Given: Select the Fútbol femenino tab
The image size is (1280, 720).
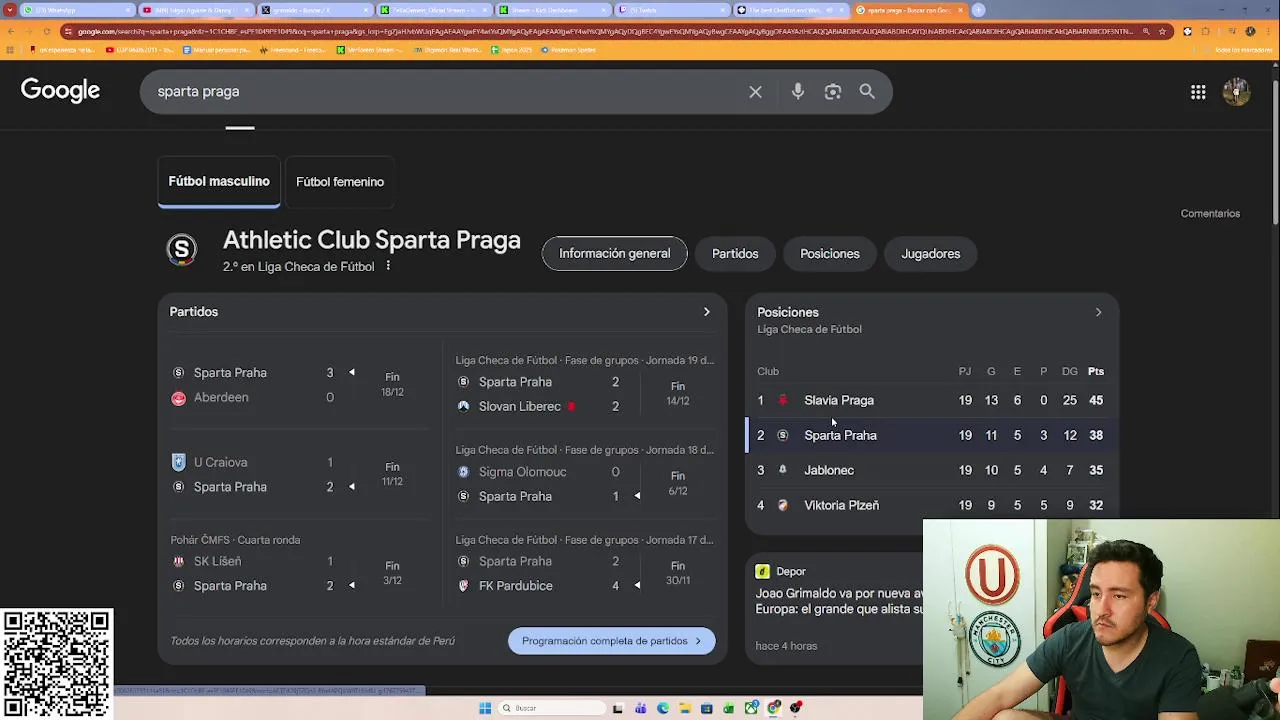Looking at the screenshot, I should [x=340, y=182].
